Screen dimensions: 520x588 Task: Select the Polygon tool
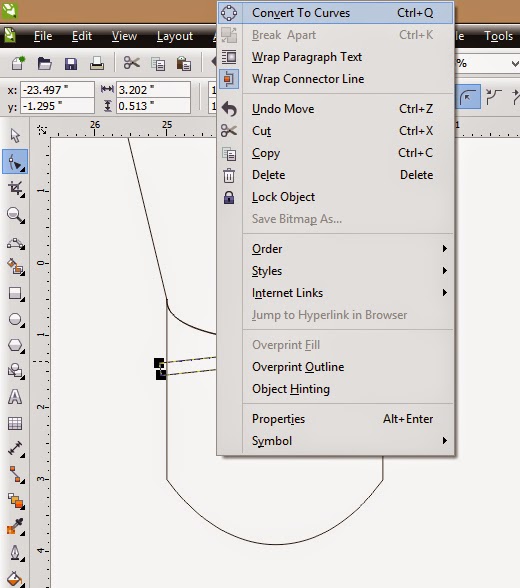15,345
